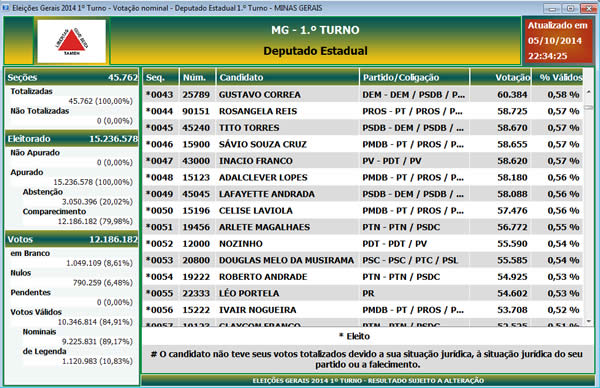Click the Minas Gerais flag emblem
Viewport: 600px width, 388px height.
click(72, 41)
